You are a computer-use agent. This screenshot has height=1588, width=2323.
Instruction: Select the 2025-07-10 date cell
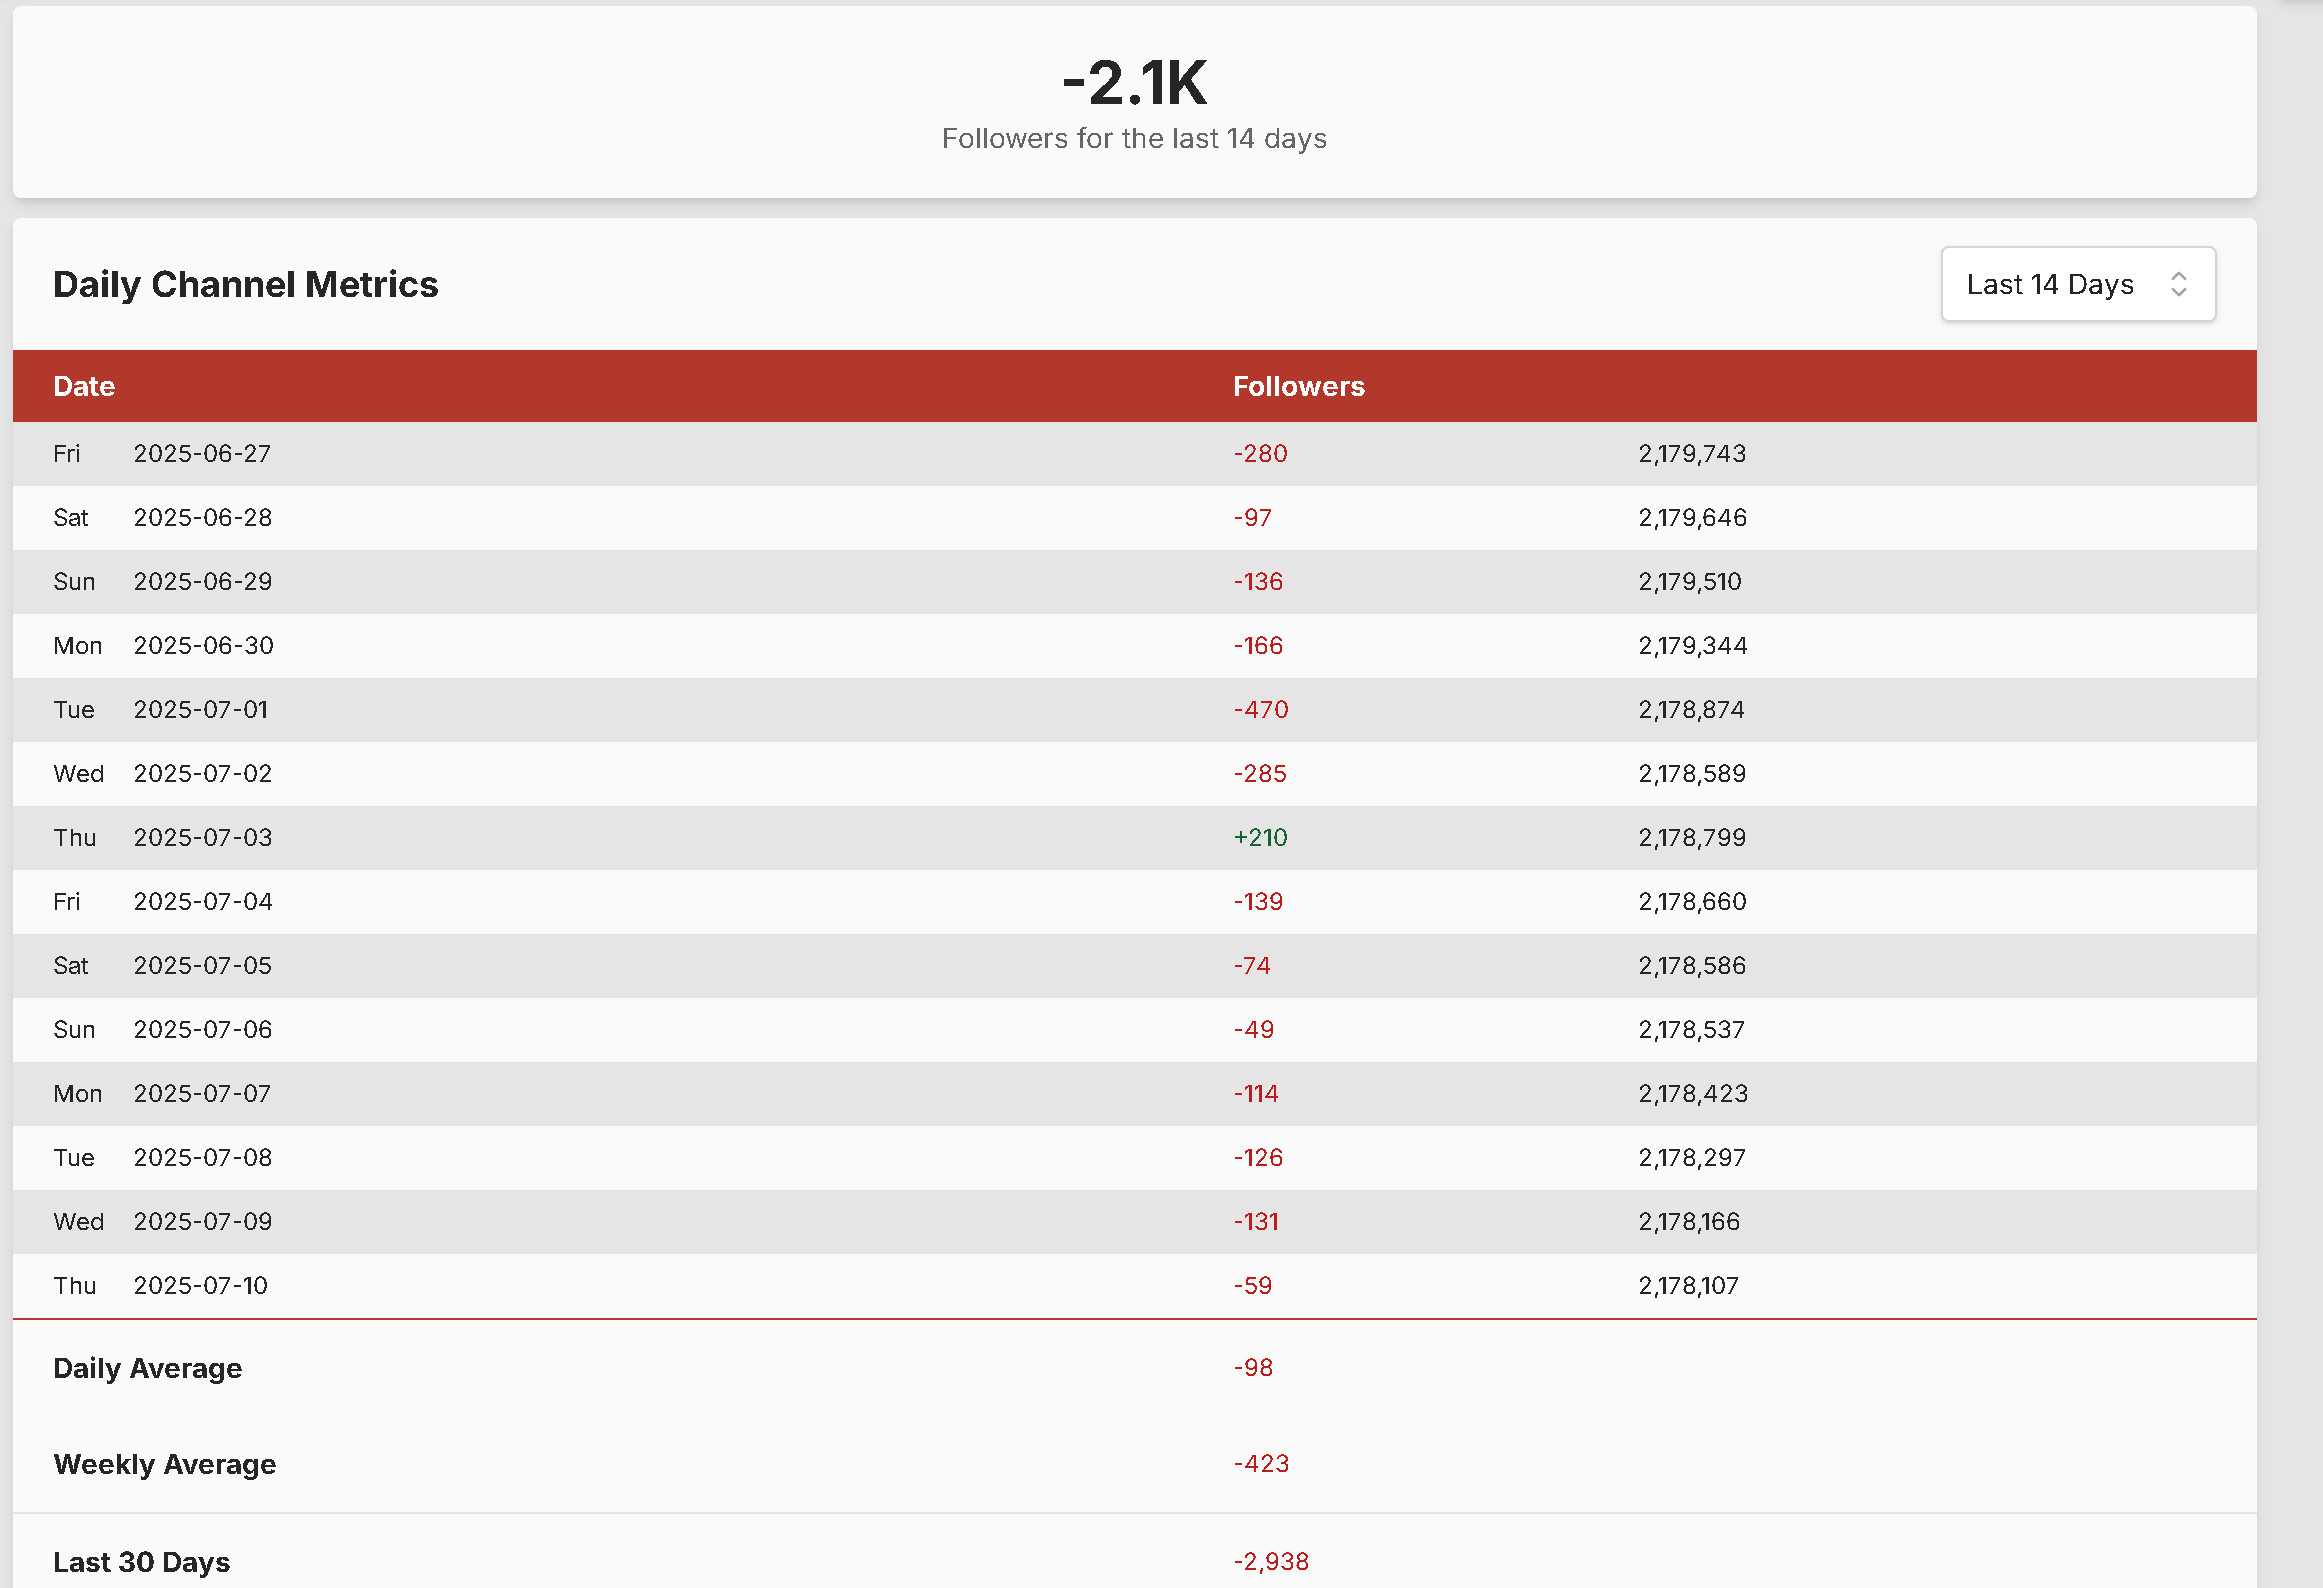pyautogui.click(x=201, y=1285)
